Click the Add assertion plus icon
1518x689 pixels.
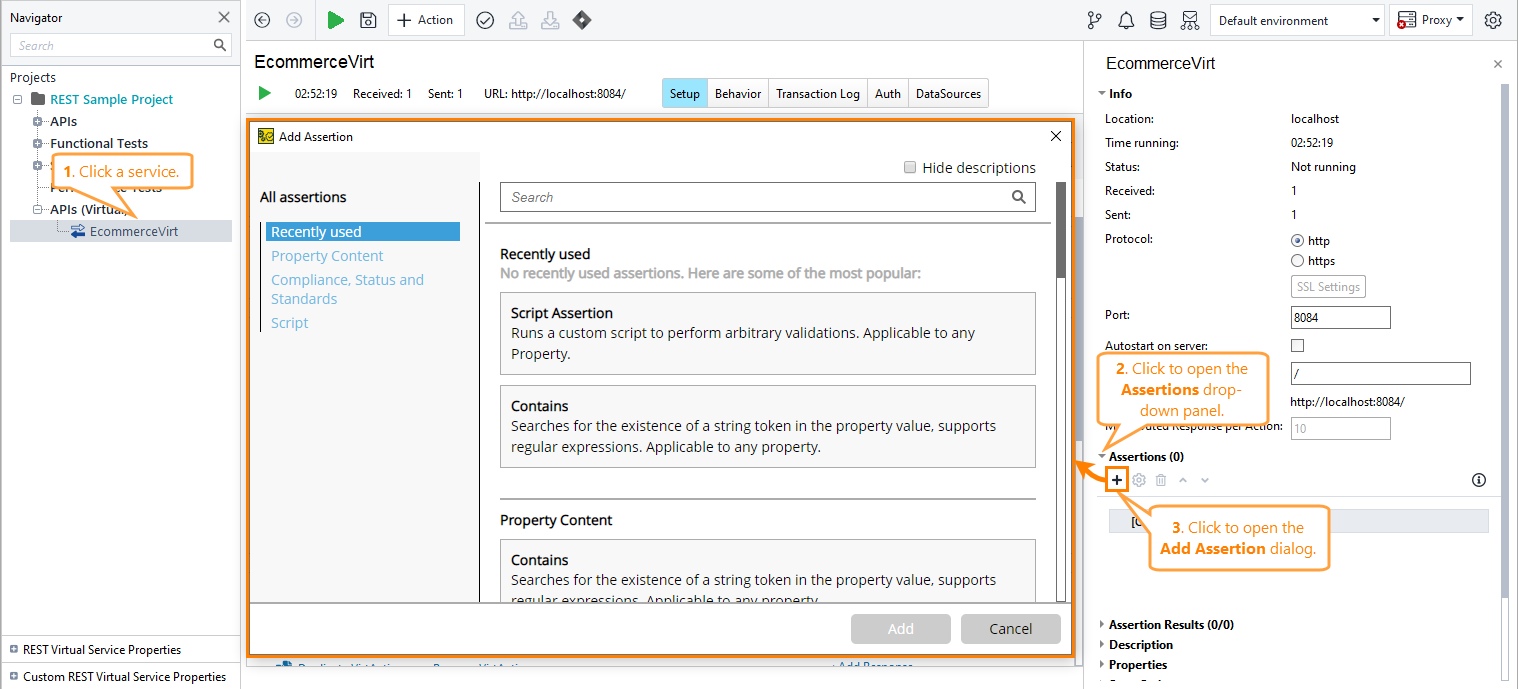(1117, 479)
